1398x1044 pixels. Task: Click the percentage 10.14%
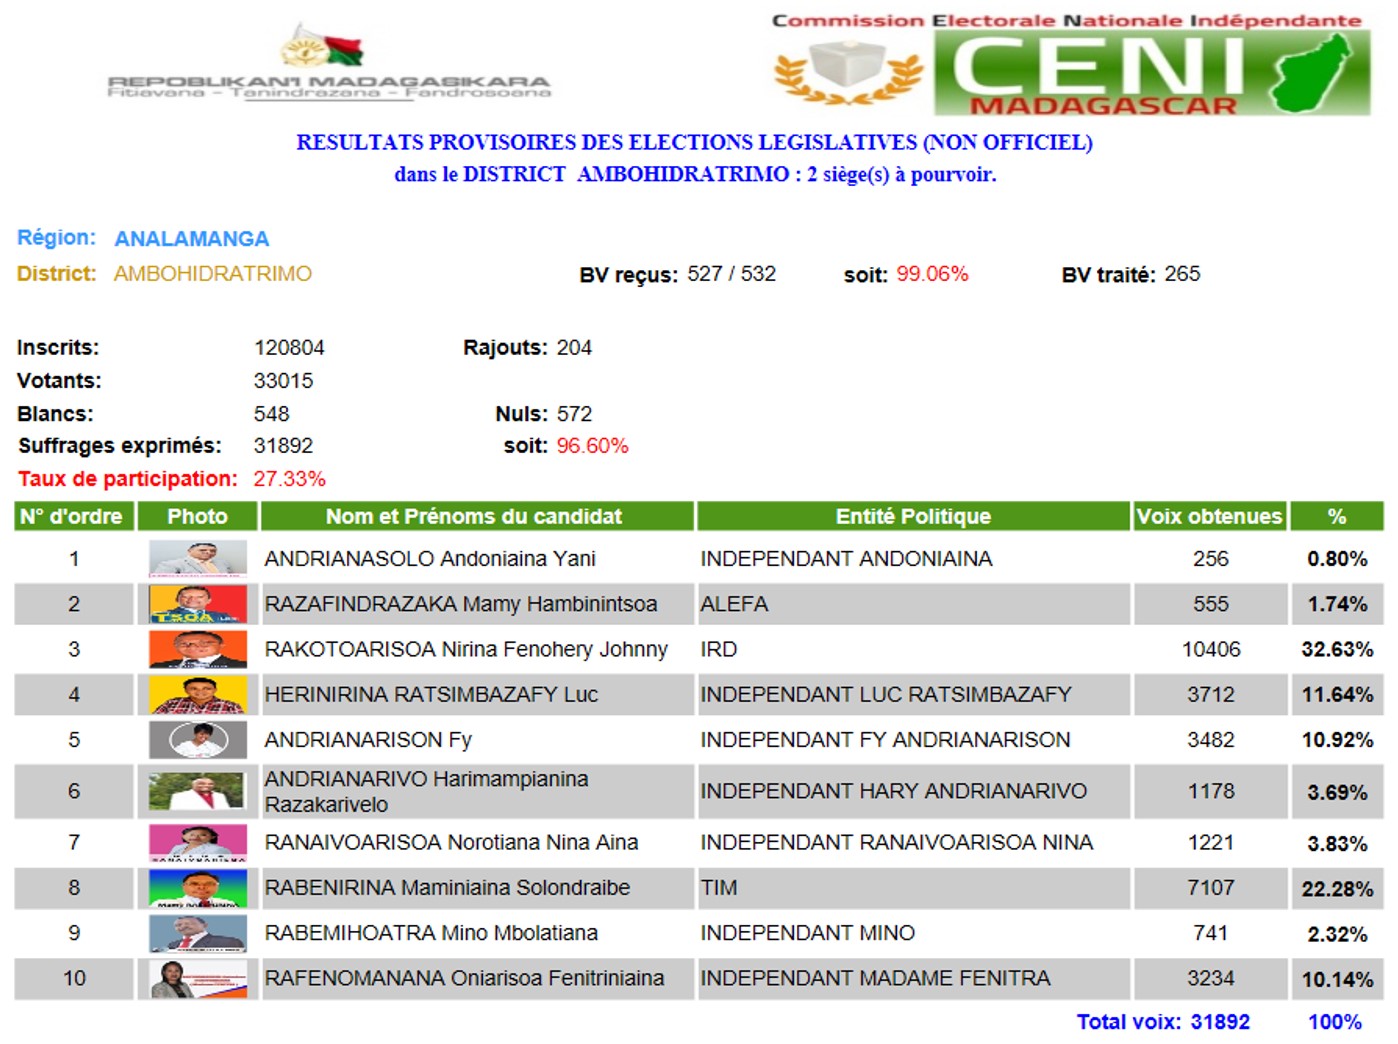coord(1337,980)
